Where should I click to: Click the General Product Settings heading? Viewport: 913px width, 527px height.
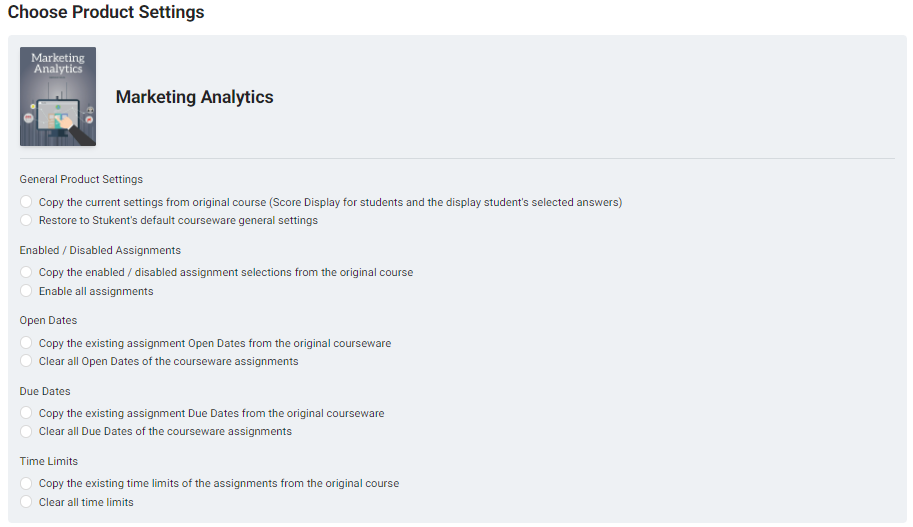tap(81, 179)
